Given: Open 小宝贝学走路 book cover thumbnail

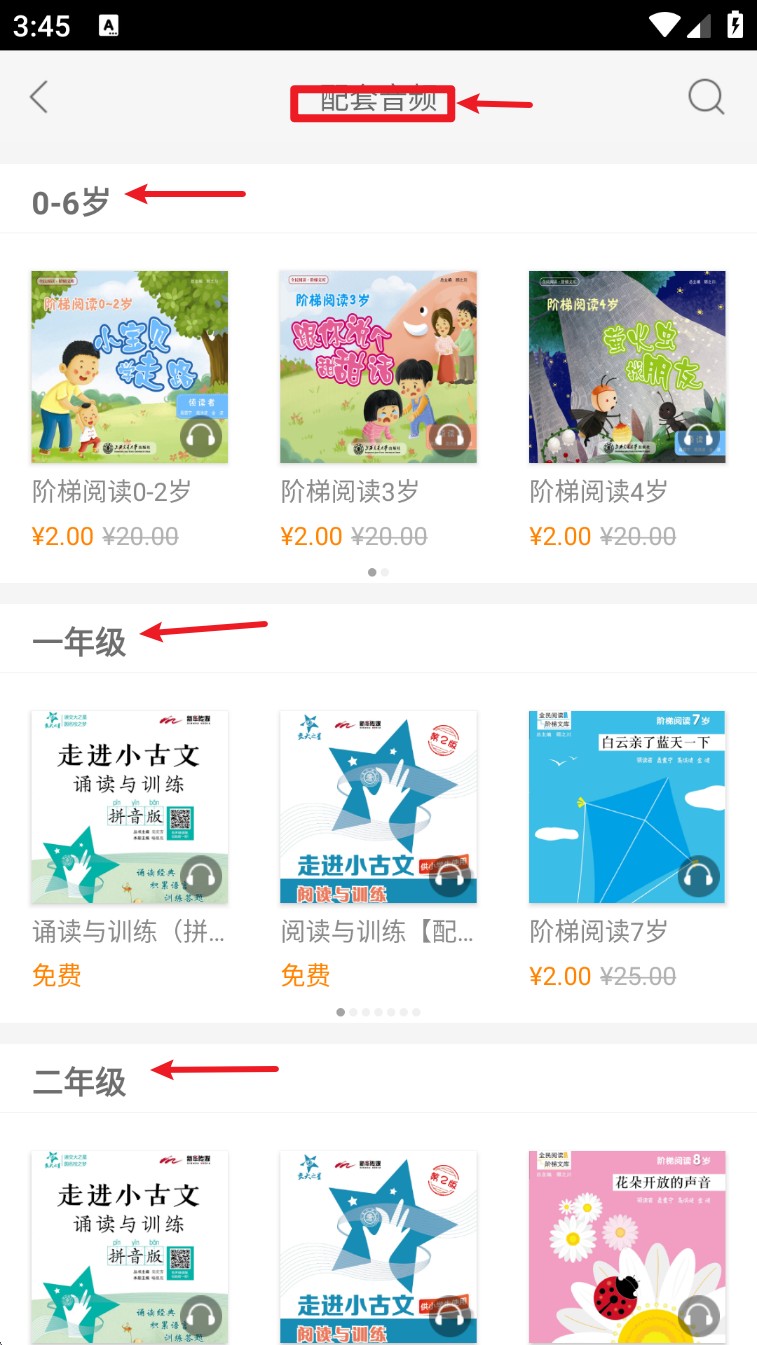Looking at the screenshot, I should tap(129, 367).
